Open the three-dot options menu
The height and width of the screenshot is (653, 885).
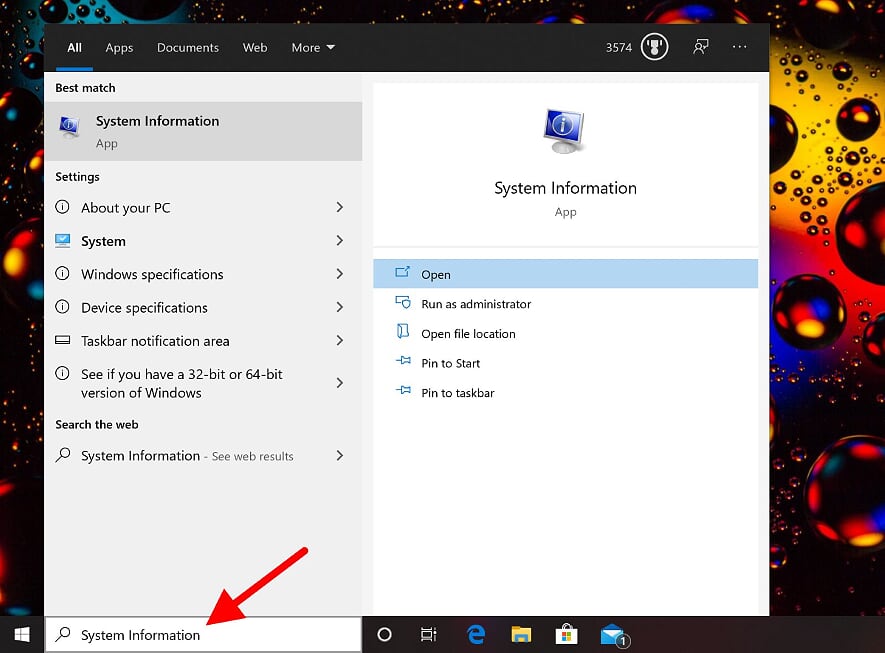click(740, 47)
